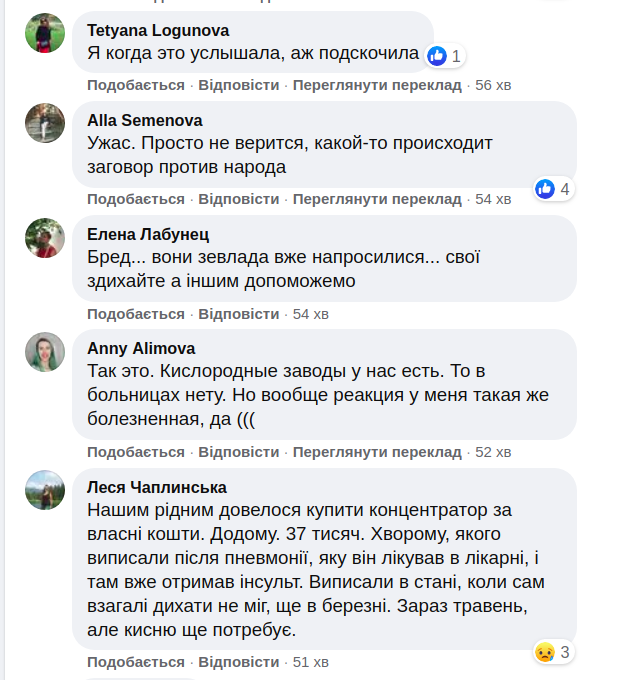Click the 52 хв timestamp on Anny's comment
Image resolution: width=627 pixels, height=680 pixels.
click(493, 452)
